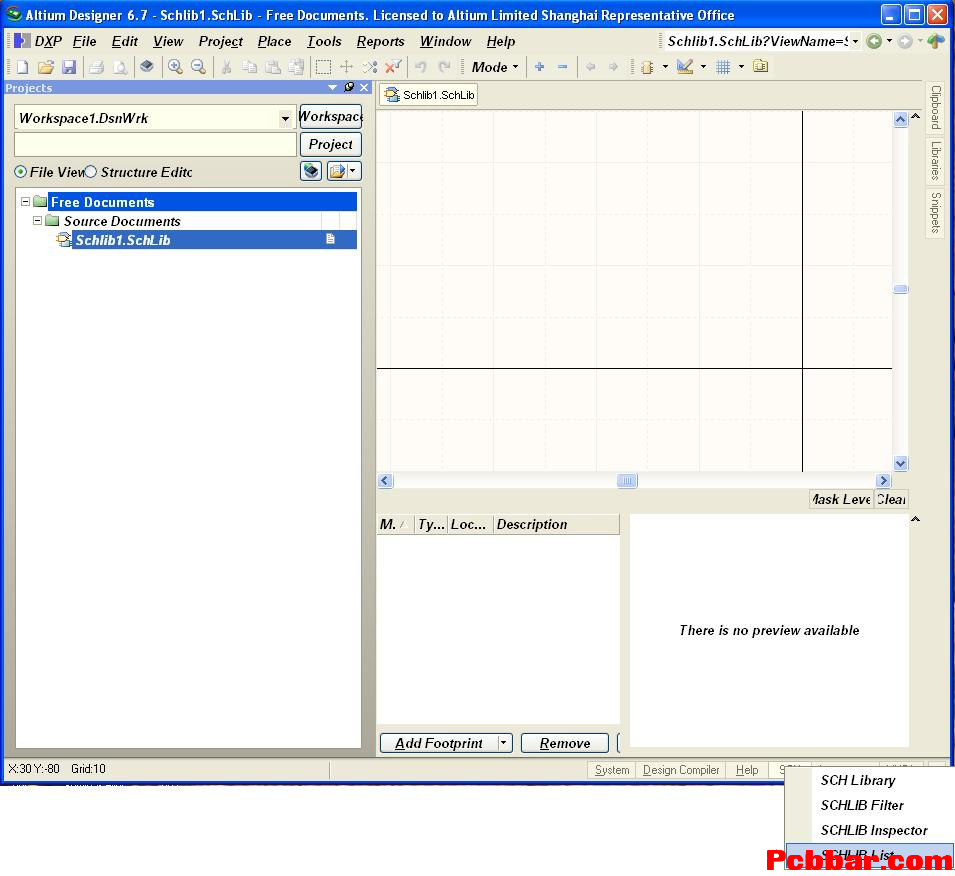Select SCHLIB Filter from popup menu
The height and width of the screenshot is (876, 955).
click(862, 805)
